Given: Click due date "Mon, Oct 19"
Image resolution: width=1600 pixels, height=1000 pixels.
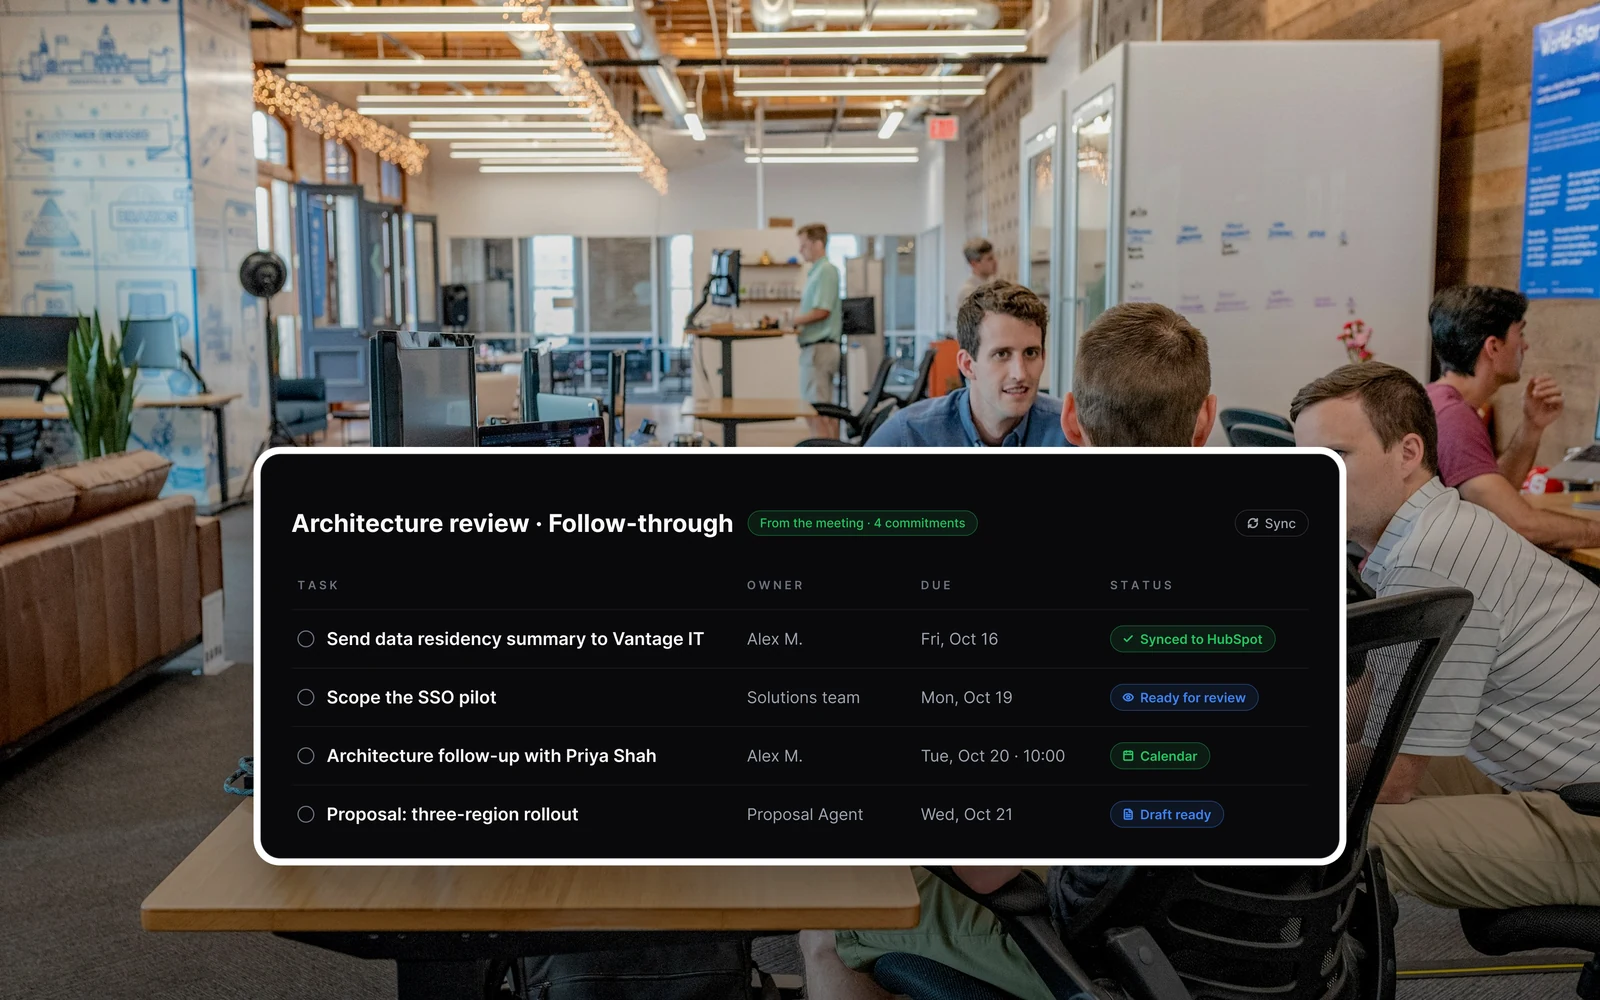Looking at the screenshot, I should (x=966, y=697).
